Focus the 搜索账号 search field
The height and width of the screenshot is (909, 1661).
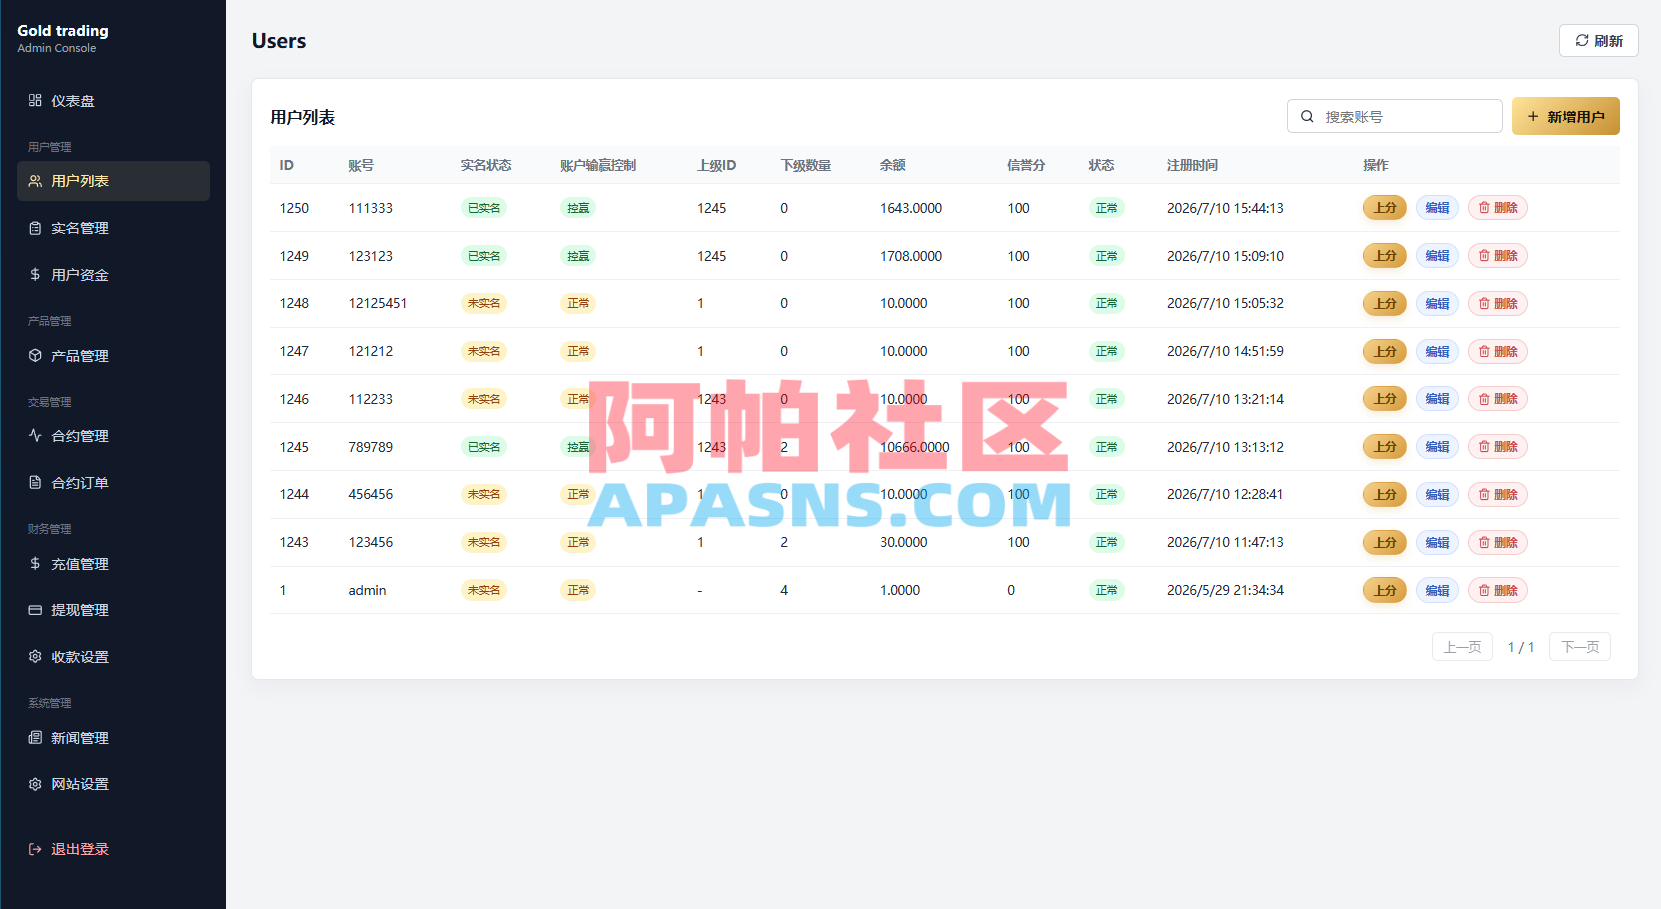(1395, 116)
